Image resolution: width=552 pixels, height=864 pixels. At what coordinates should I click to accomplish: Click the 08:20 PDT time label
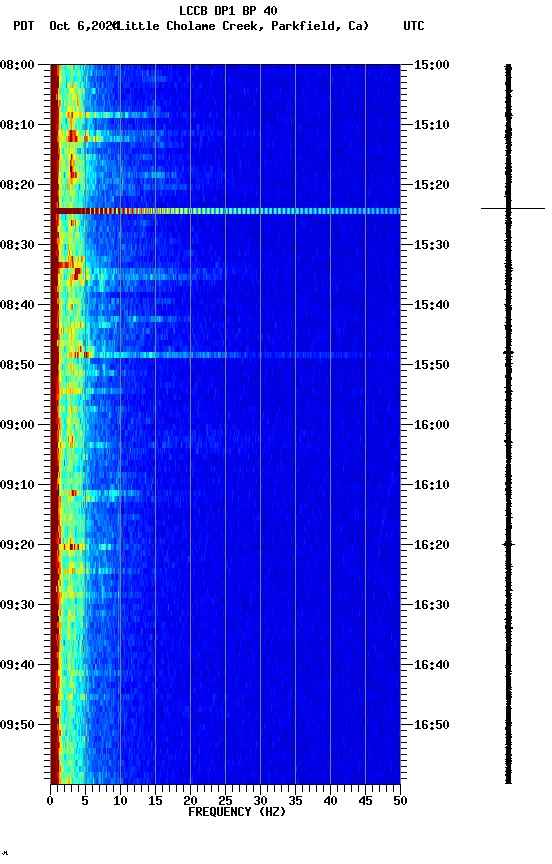click(x=17, y=185)
